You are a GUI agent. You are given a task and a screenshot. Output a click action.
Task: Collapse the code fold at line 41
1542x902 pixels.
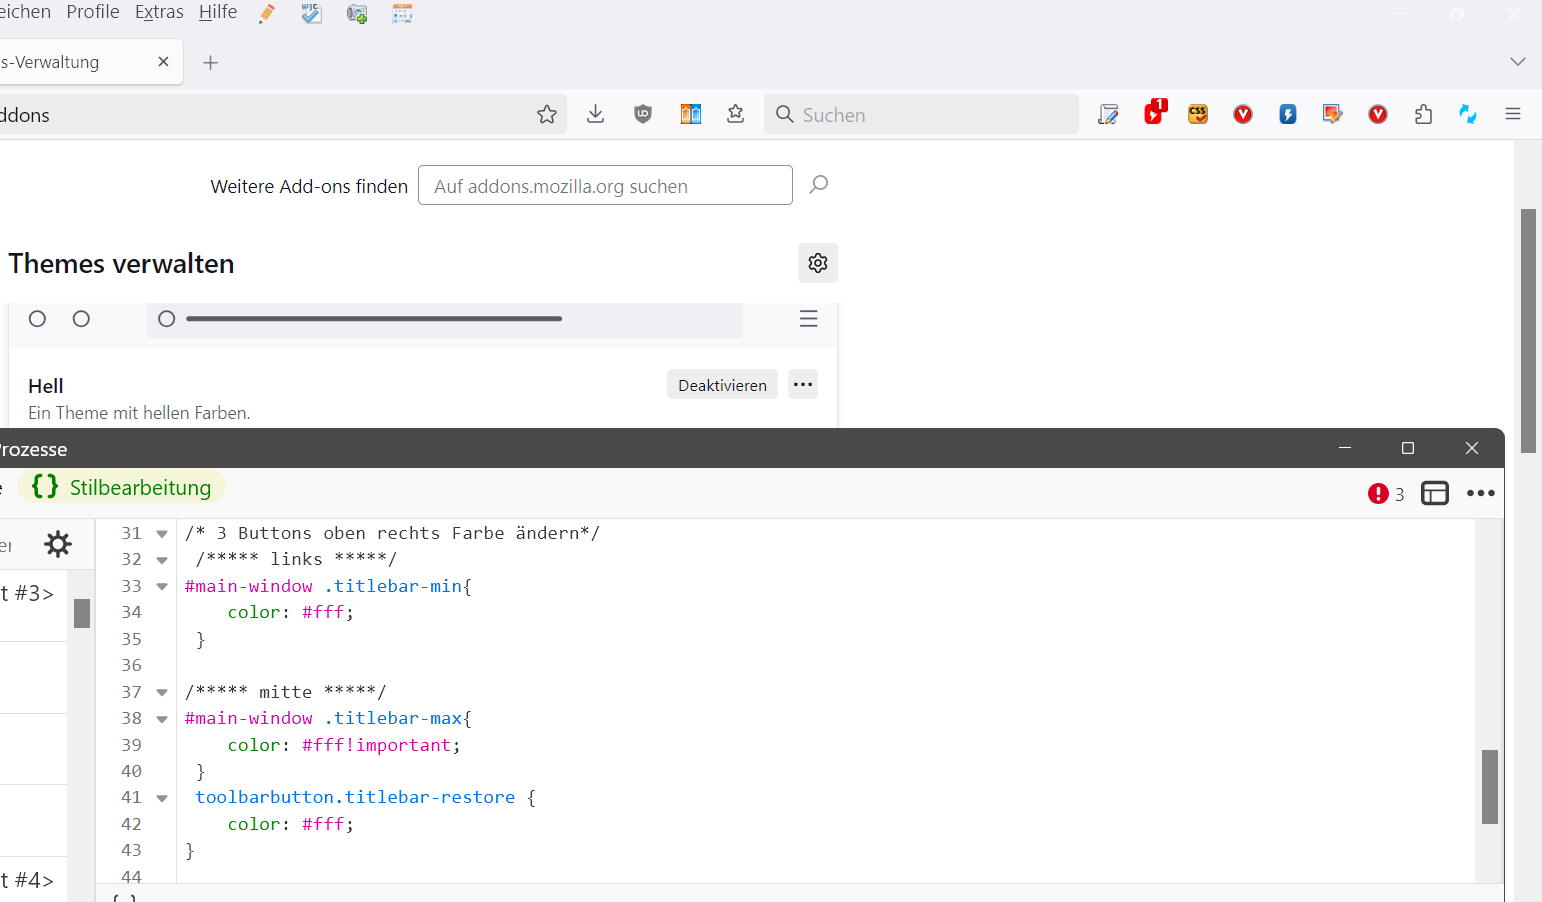[x=162, y=798]
